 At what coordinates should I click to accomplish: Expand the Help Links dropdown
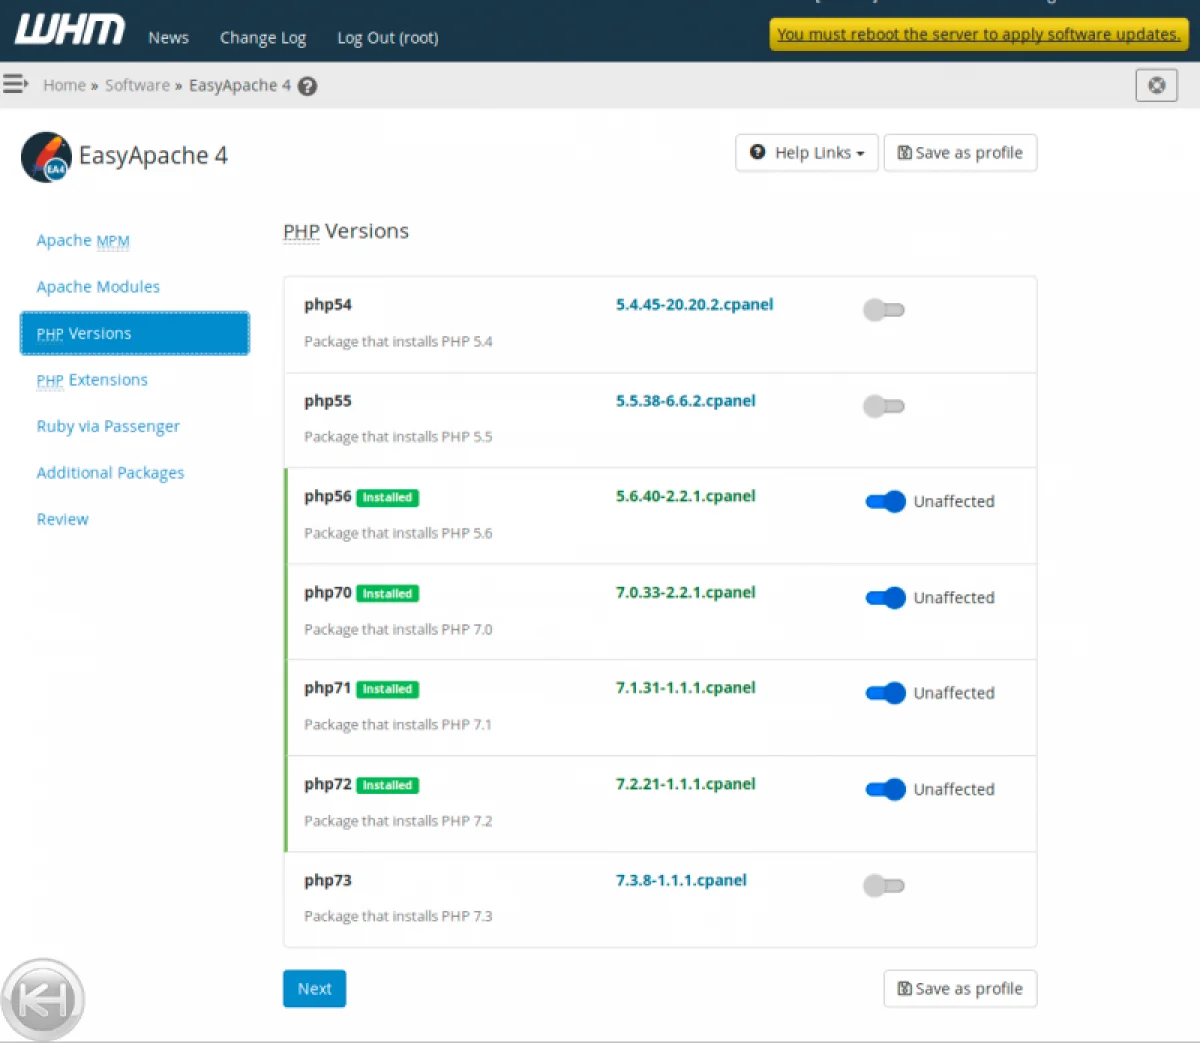(807, 153)
